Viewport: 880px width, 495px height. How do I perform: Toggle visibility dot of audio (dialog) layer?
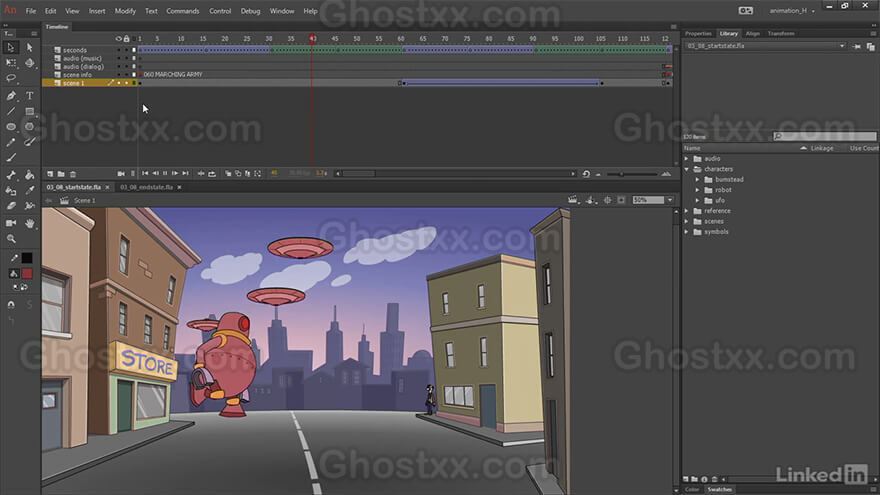coord(118,66)
